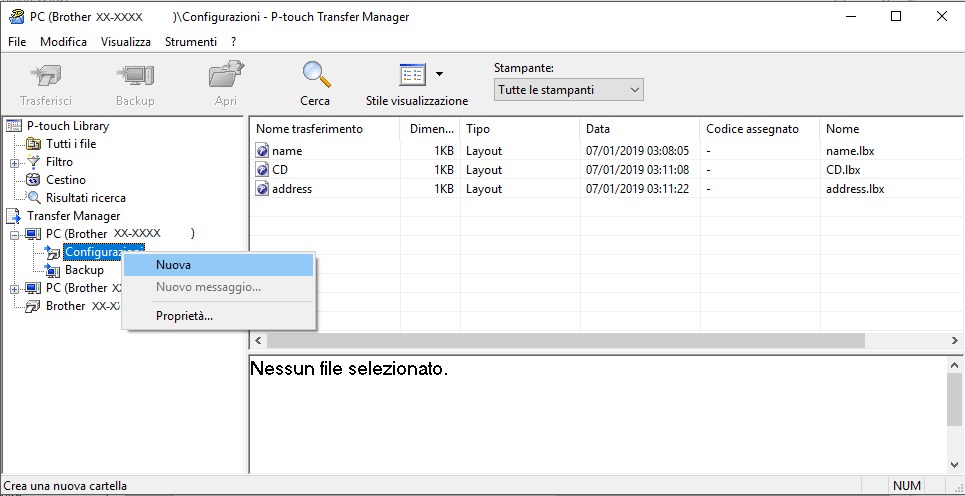This screenshot has height=496, width=965.
Task: Select the Filtro tree item
Action: [59, 162]
